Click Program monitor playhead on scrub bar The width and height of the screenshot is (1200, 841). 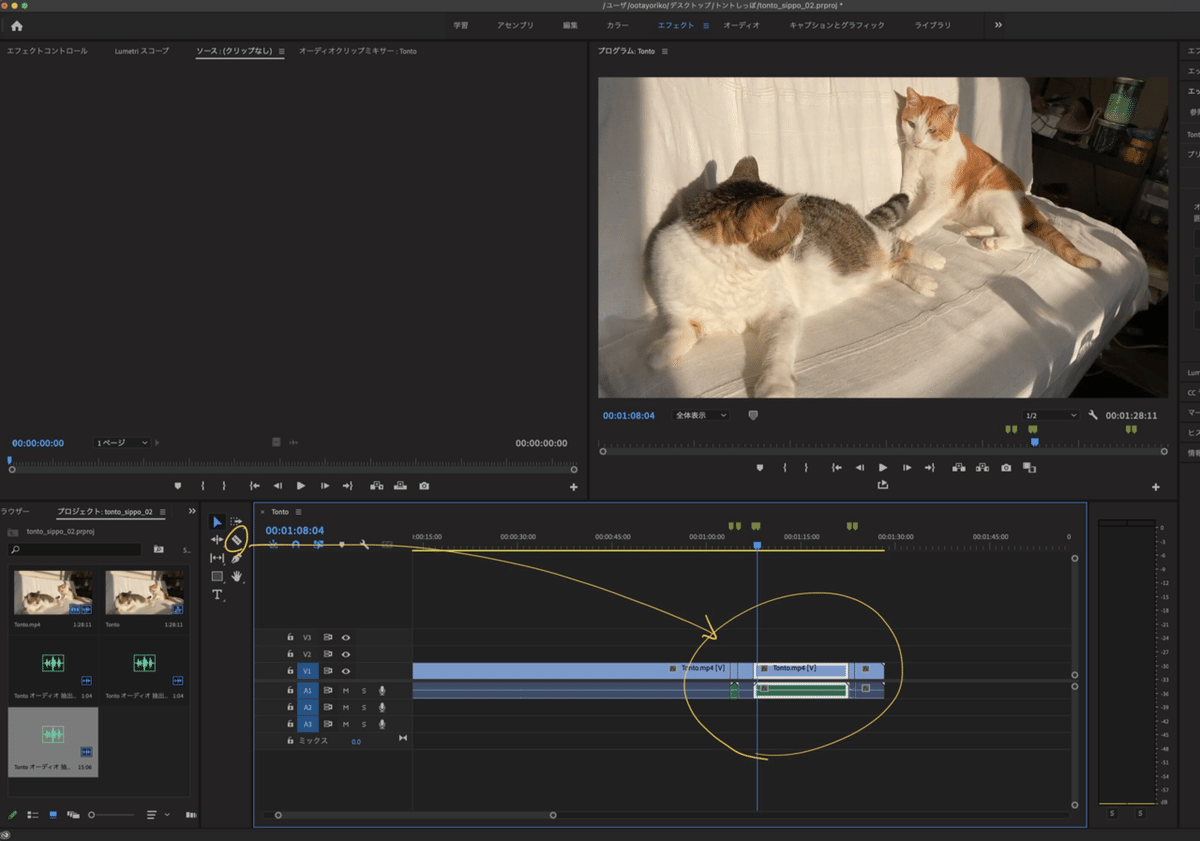click(x=1034, y=441)
